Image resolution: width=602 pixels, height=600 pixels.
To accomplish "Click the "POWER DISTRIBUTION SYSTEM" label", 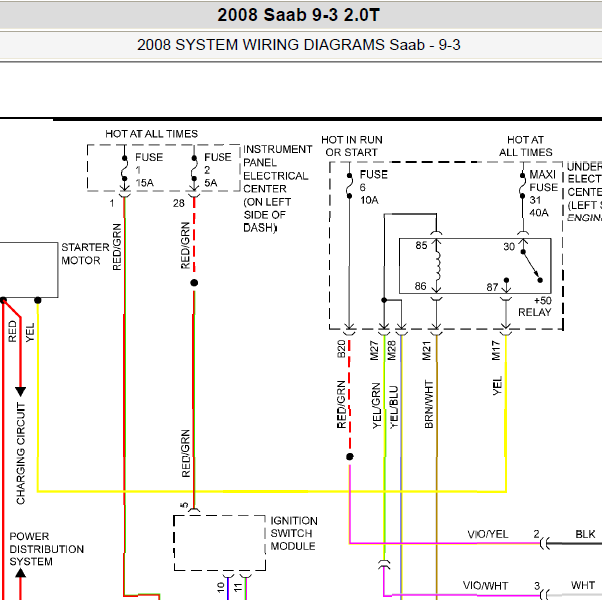I will tap(46, 549).
